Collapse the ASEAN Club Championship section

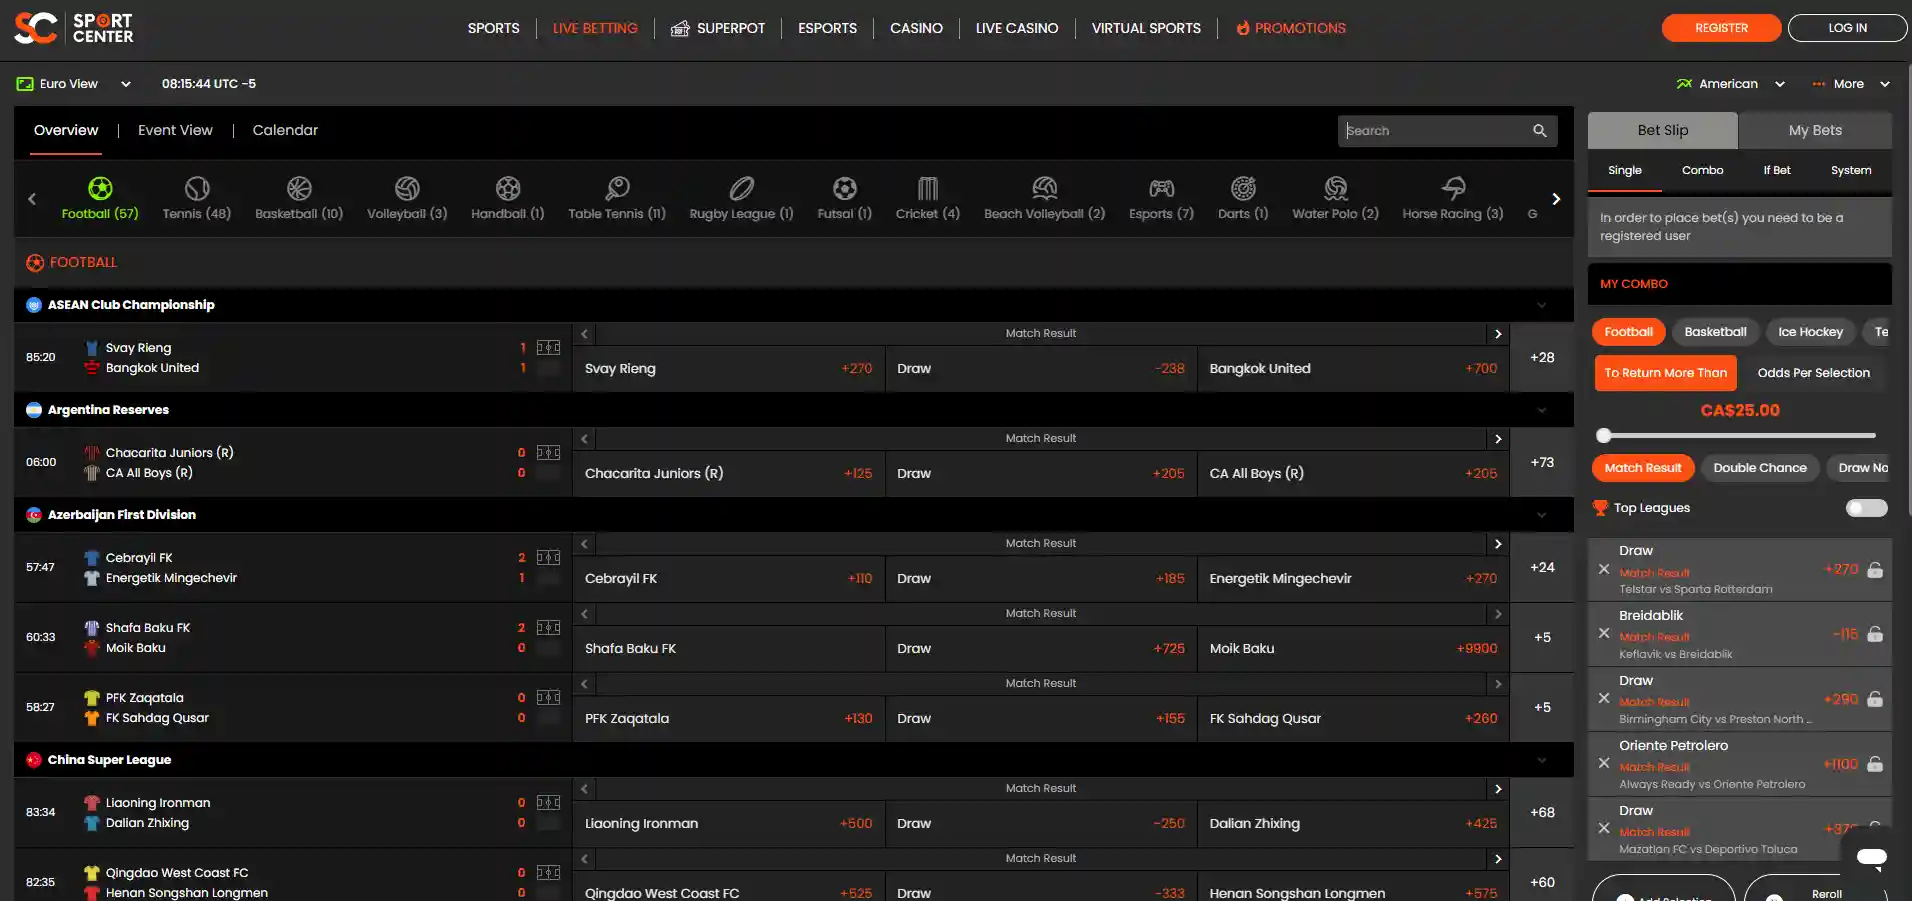[1541, 305]
